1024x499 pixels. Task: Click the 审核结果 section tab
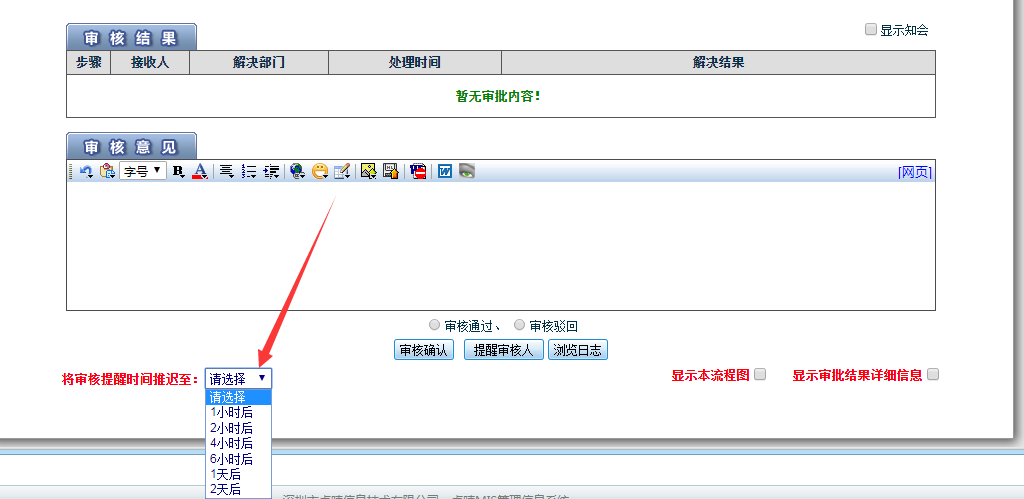(131, 38)
